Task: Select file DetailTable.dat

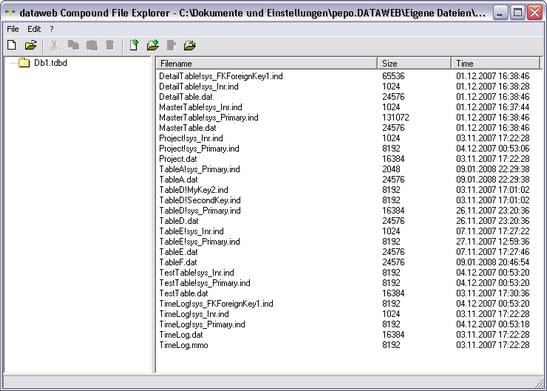Action: coord(186,97)
